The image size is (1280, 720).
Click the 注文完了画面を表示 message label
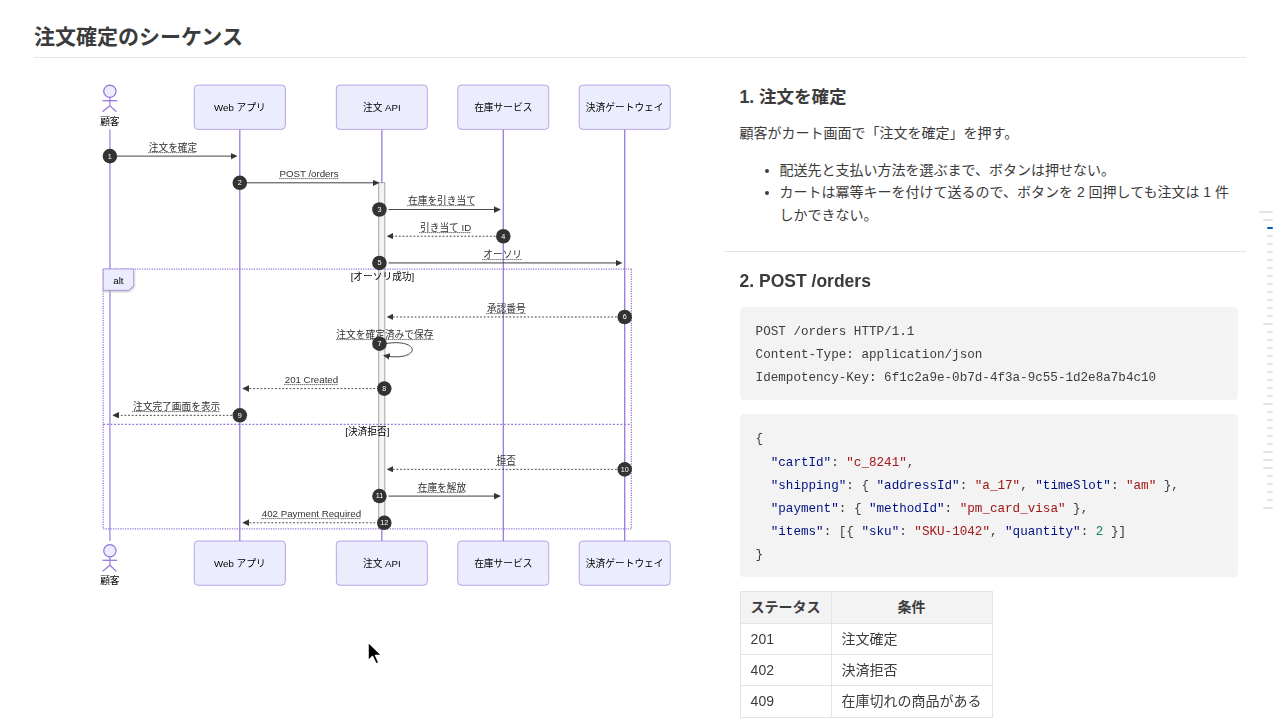(x=176, y=407)
